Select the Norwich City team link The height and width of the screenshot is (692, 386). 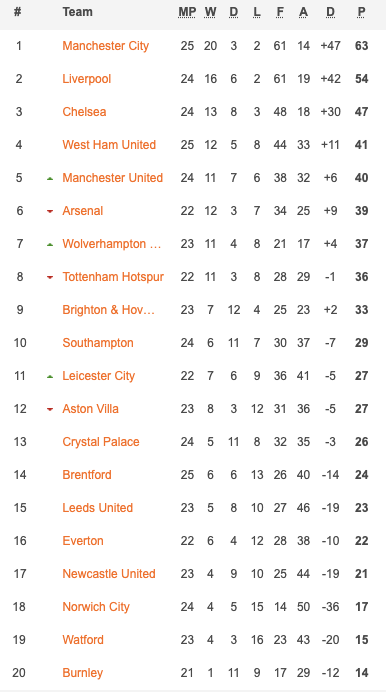[x=96, y=607]
